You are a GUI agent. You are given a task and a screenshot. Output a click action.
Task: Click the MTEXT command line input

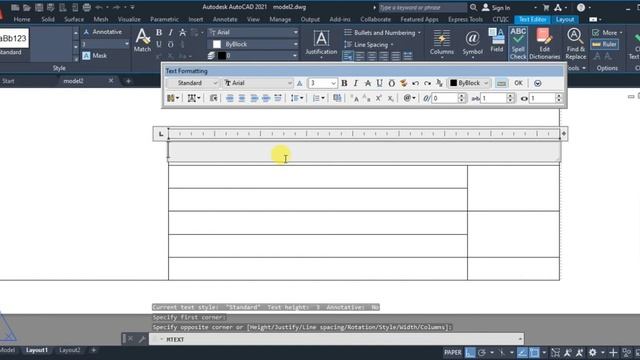tap(336, 339)
